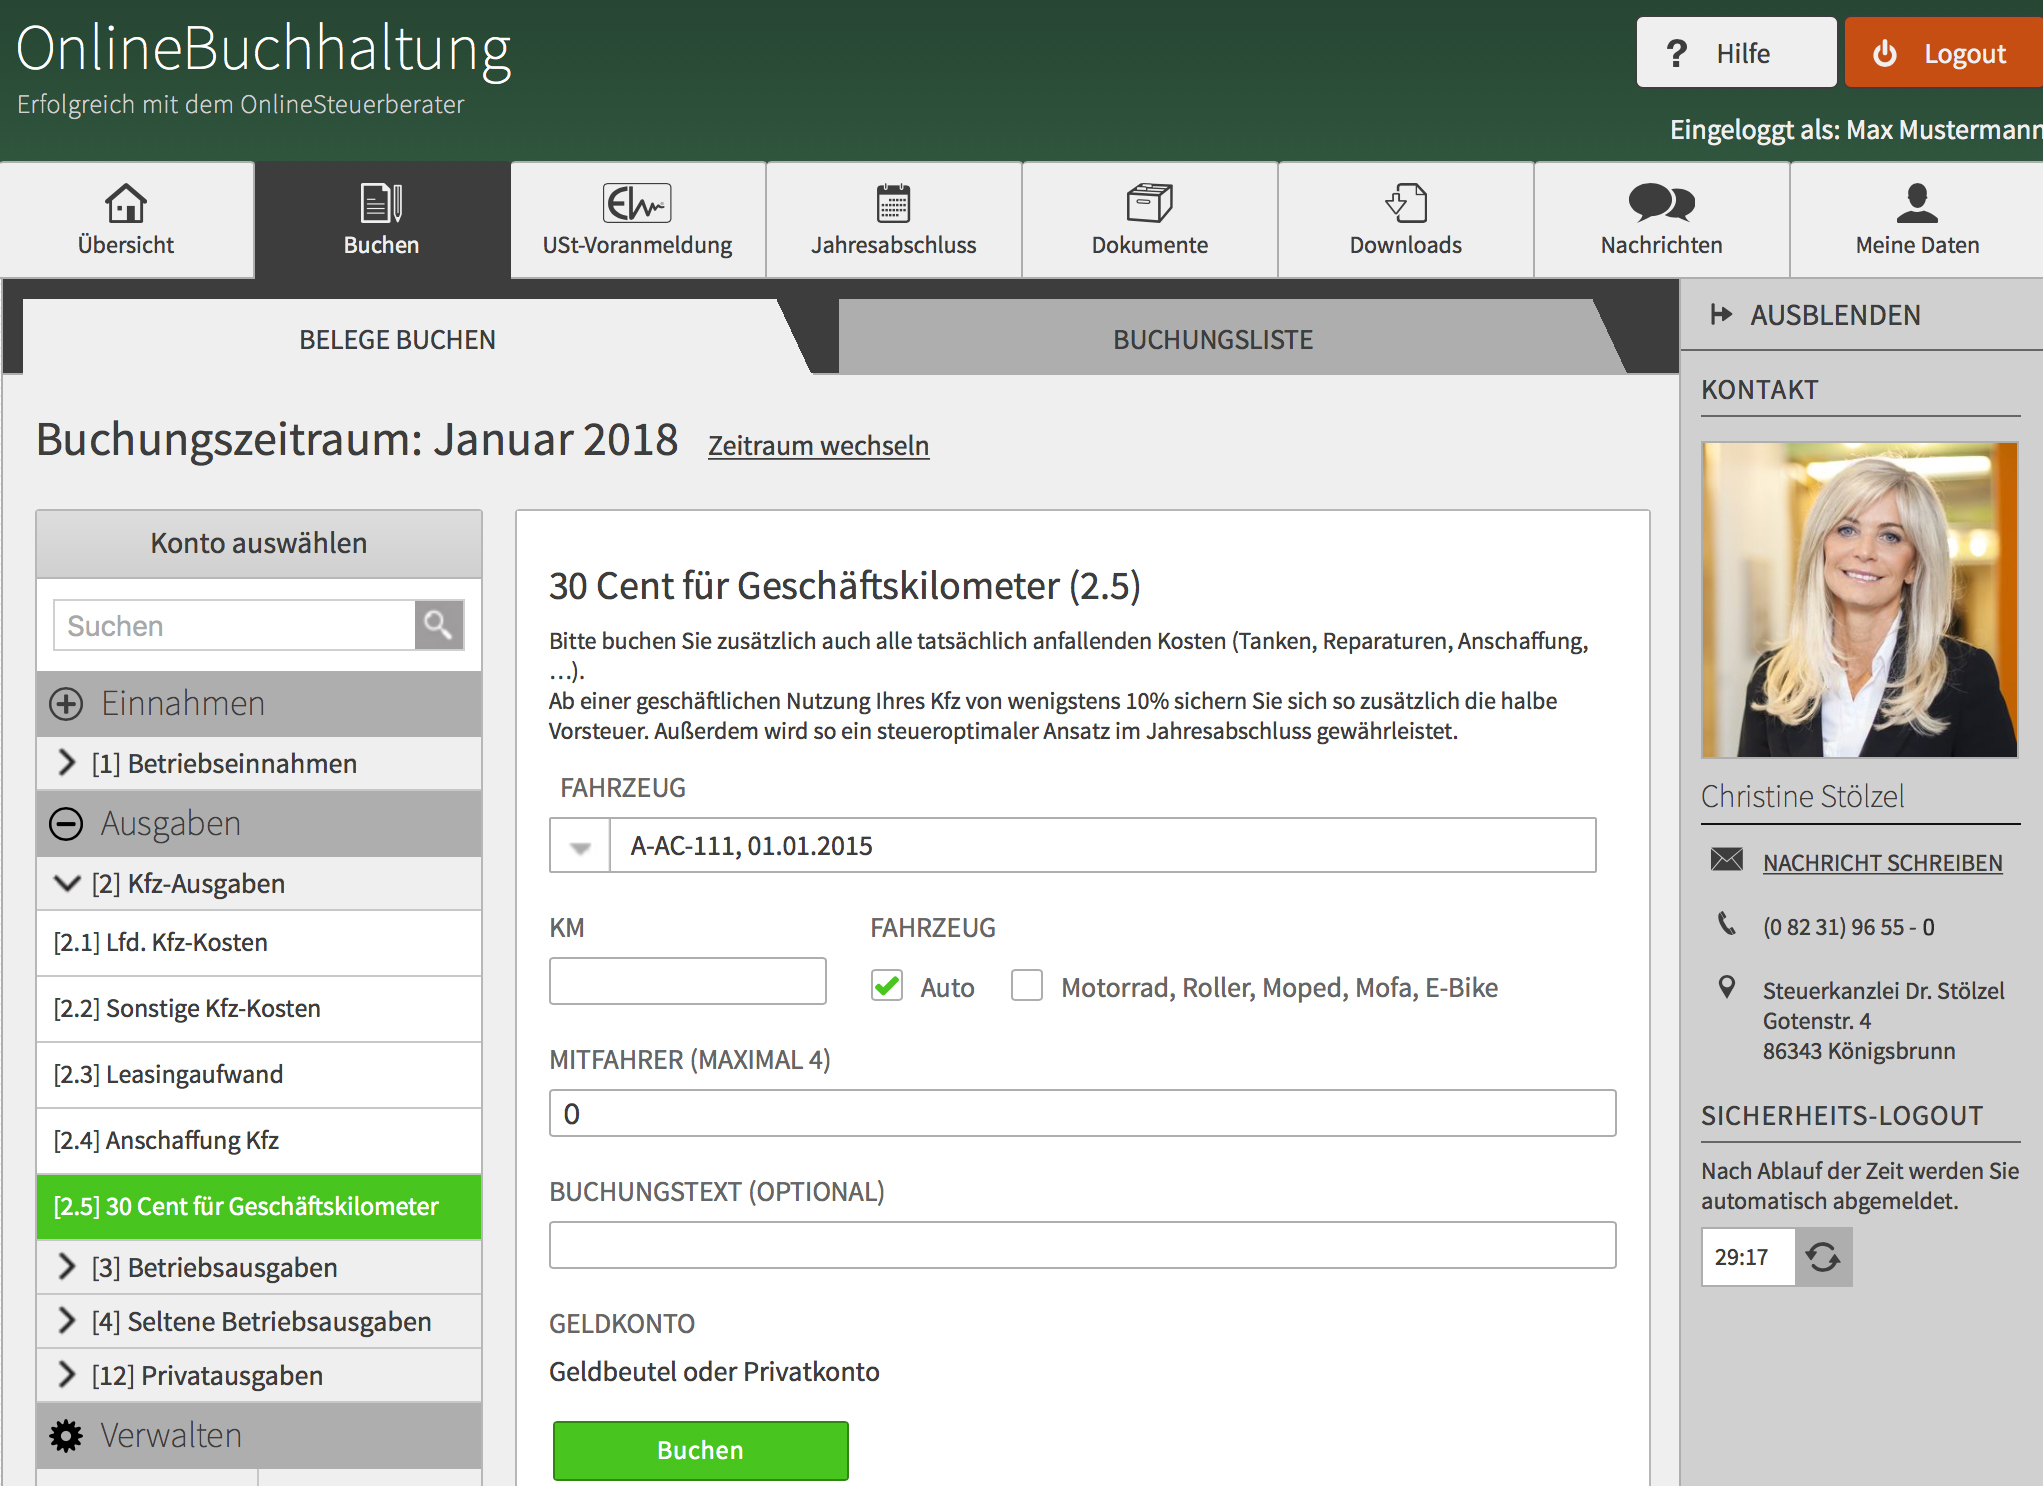Viewport: 2043px width, 1486px height.
Task: Click the Geldbeutel oder Privatkonto text
Action: click(714, 1371)
